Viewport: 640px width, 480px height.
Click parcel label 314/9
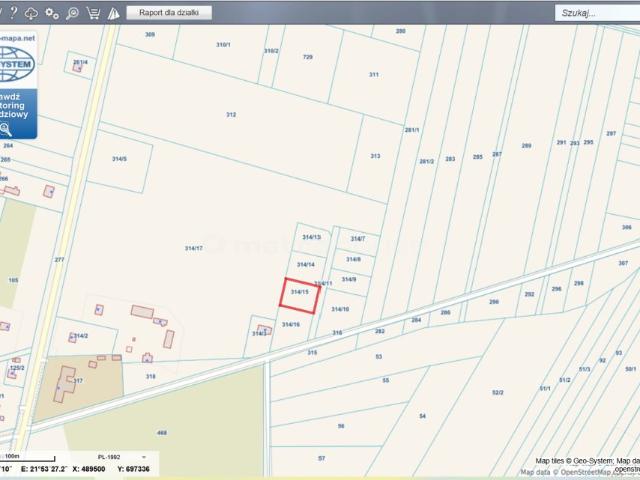(x=349, y=279)
